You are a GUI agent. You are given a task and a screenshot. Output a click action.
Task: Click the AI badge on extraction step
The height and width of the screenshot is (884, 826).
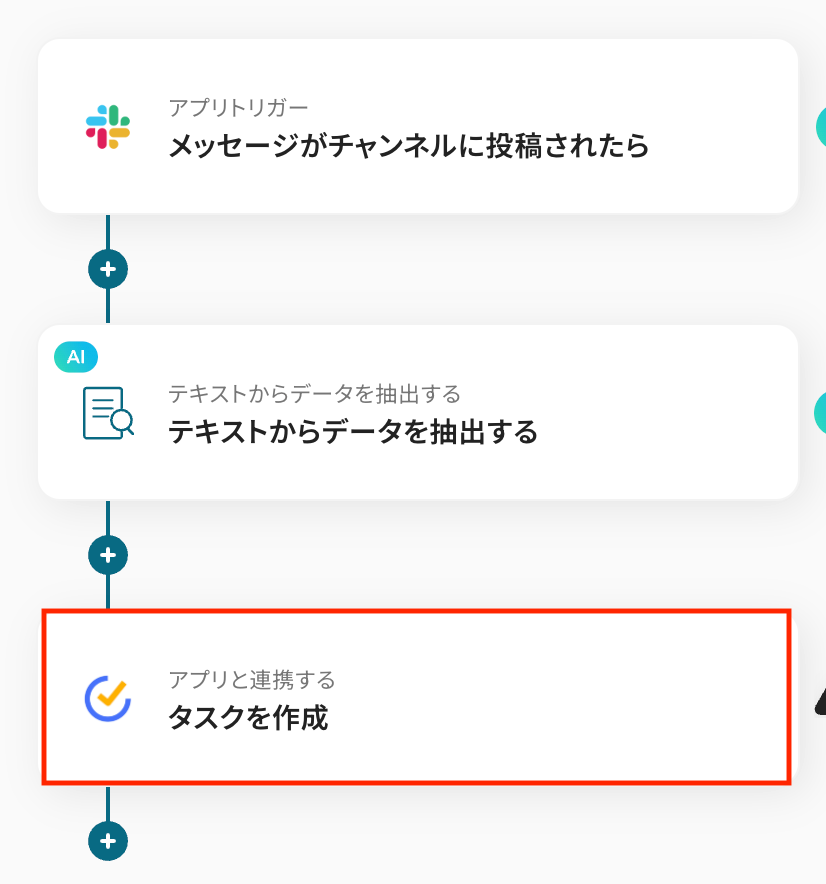pyautogui.click(x=76, y=358)
